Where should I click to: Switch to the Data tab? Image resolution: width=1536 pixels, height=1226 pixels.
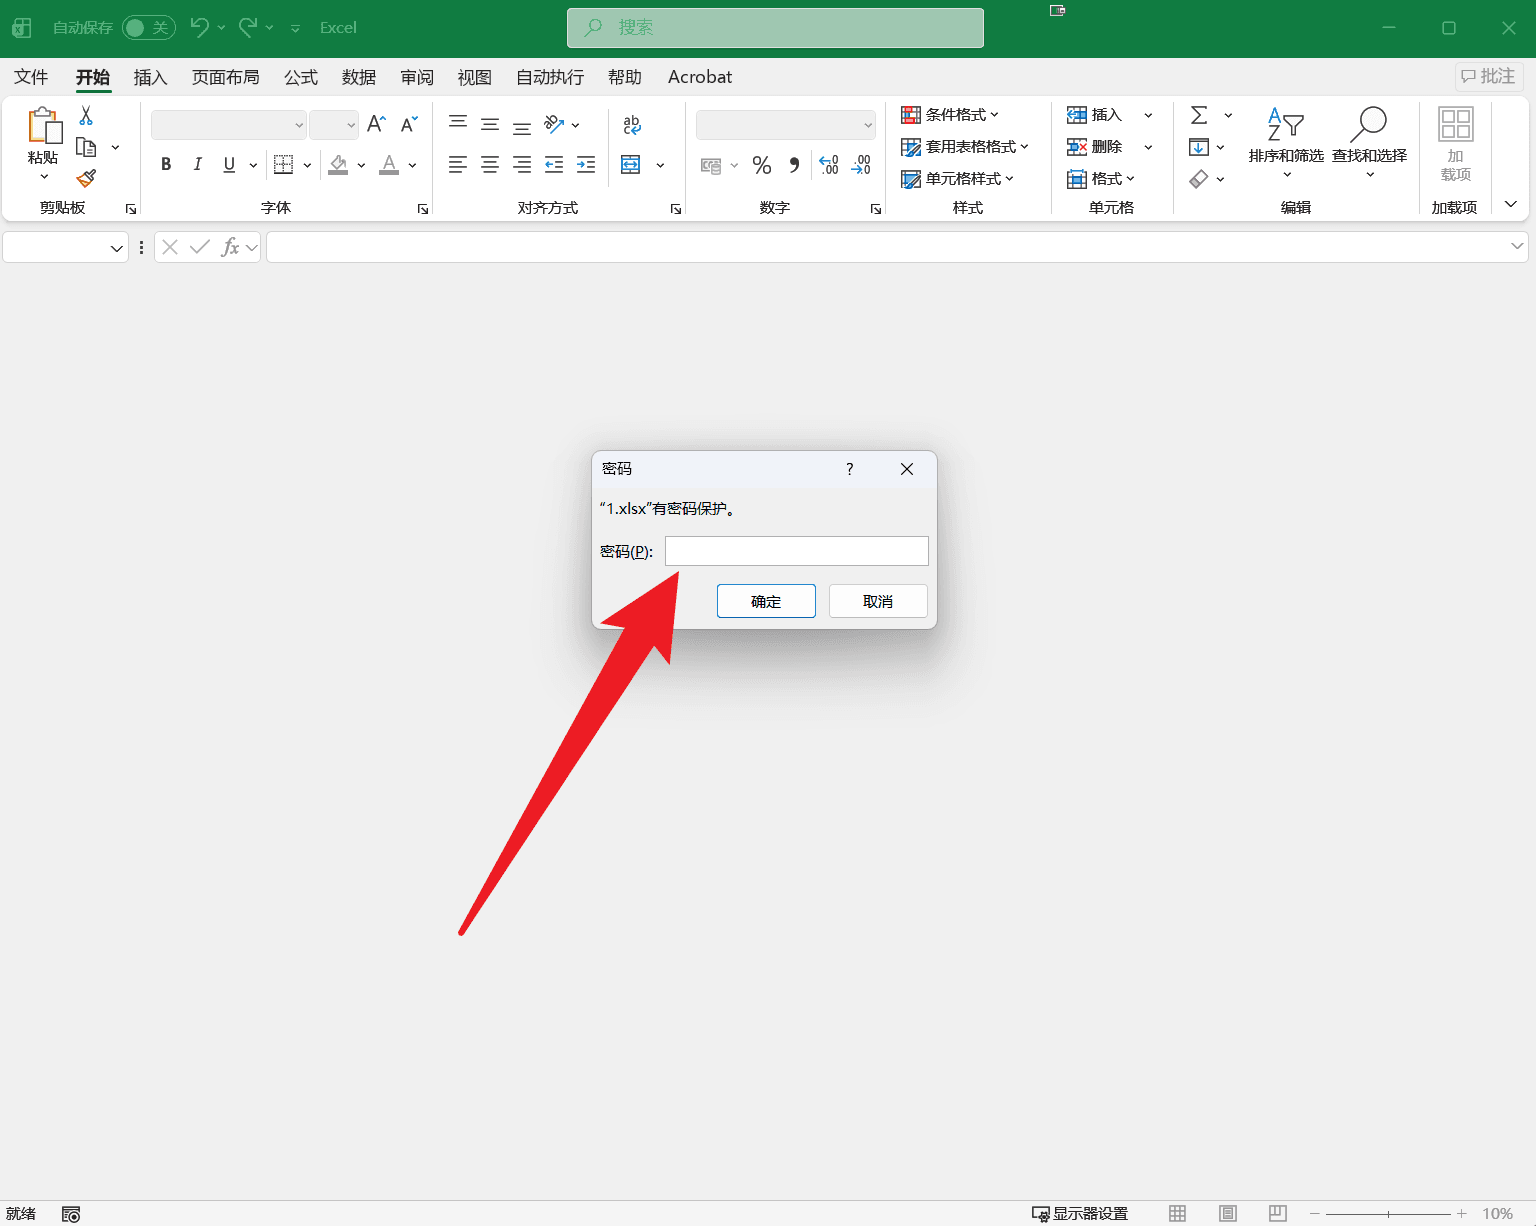click(x=359, y=77)
